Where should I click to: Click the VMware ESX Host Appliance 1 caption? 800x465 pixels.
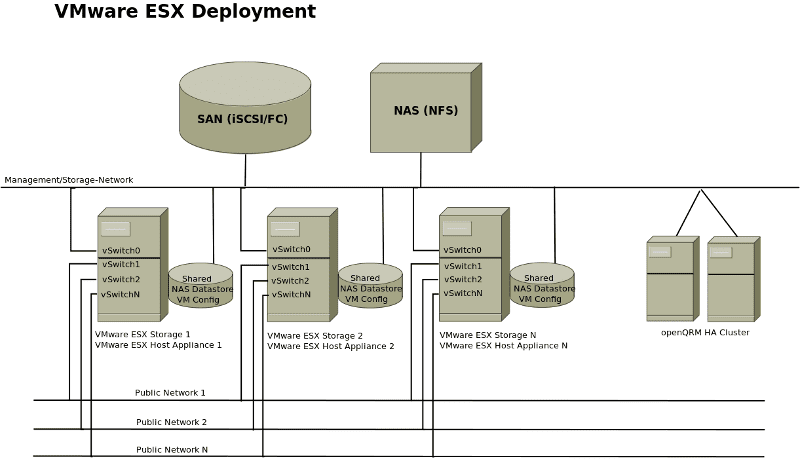pos(159,345)
